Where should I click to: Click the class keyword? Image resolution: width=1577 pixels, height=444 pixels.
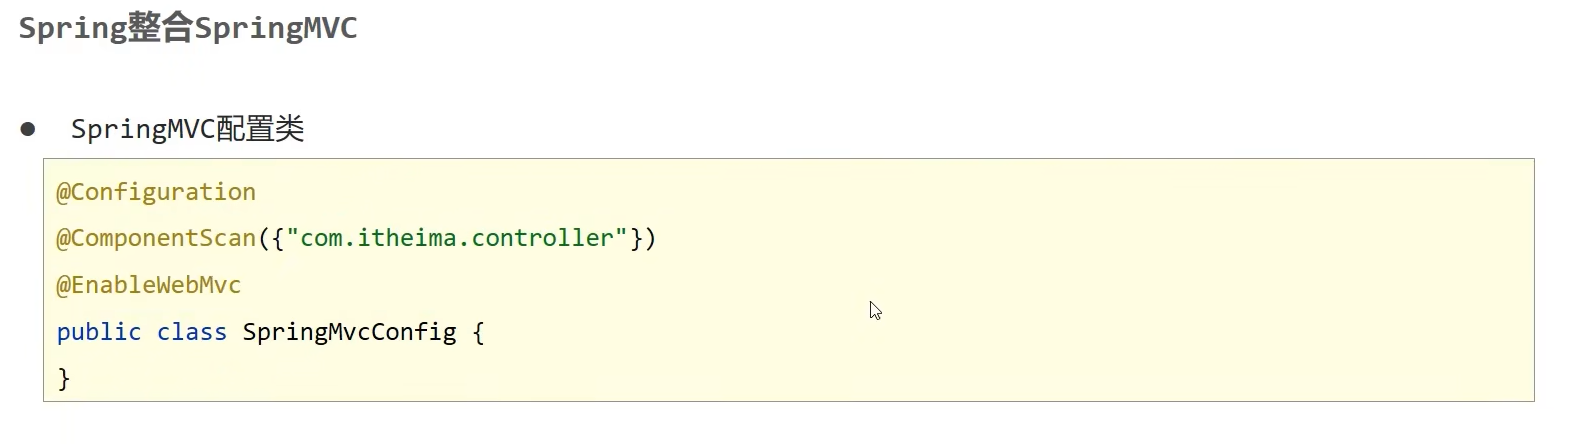[192, 332]
